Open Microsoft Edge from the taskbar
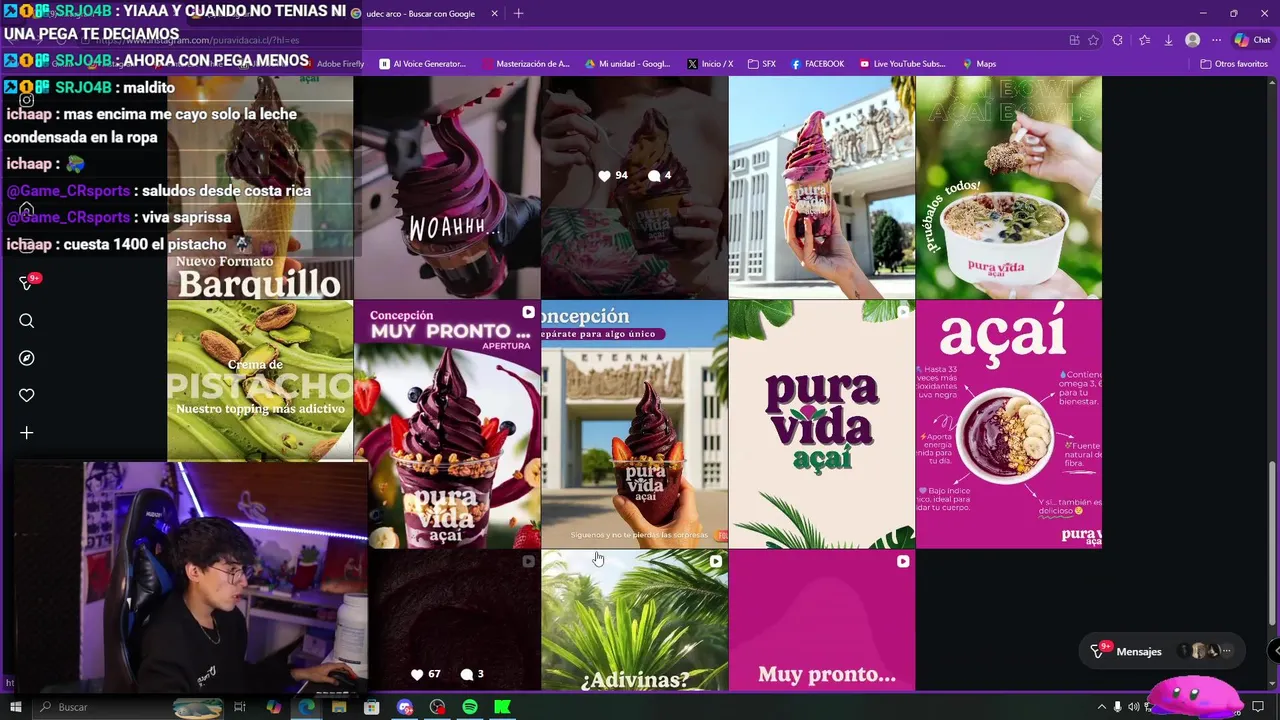The width and height of the screenshot is (1280, 720). (307, 707)
